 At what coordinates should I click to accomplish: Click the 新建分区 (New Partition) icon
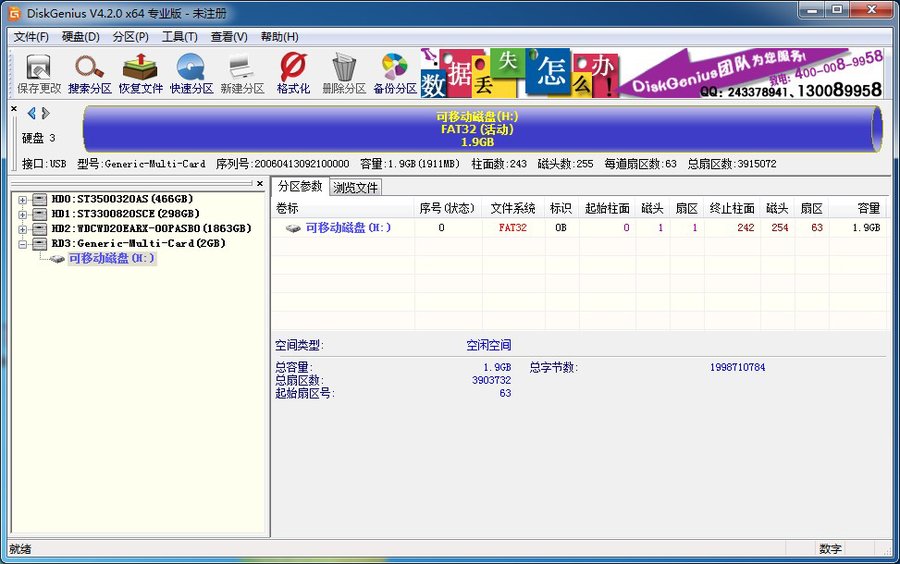pyautogui.click(x=242, y=73)
